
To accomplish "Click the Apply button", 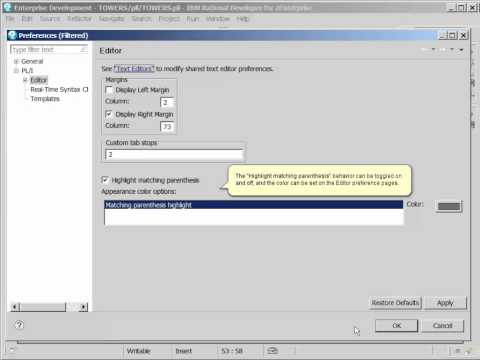I will tap(445, 303).
